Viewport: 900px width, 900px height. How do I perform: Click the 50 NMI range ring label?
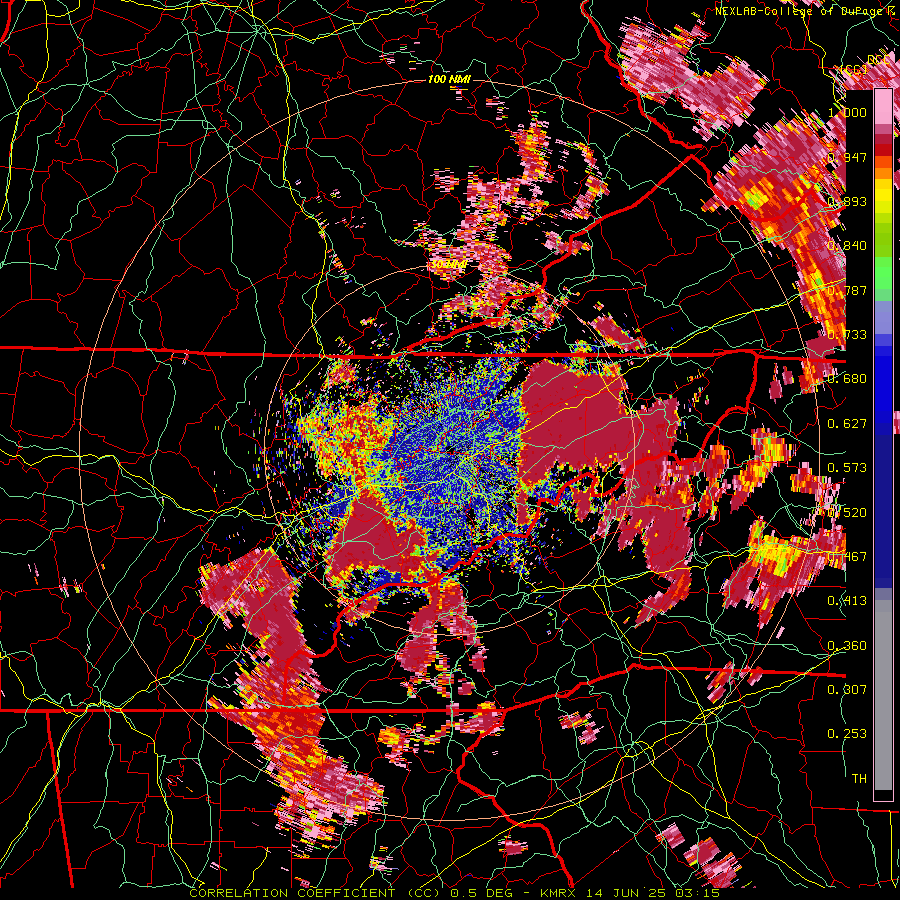pos(448,265)
